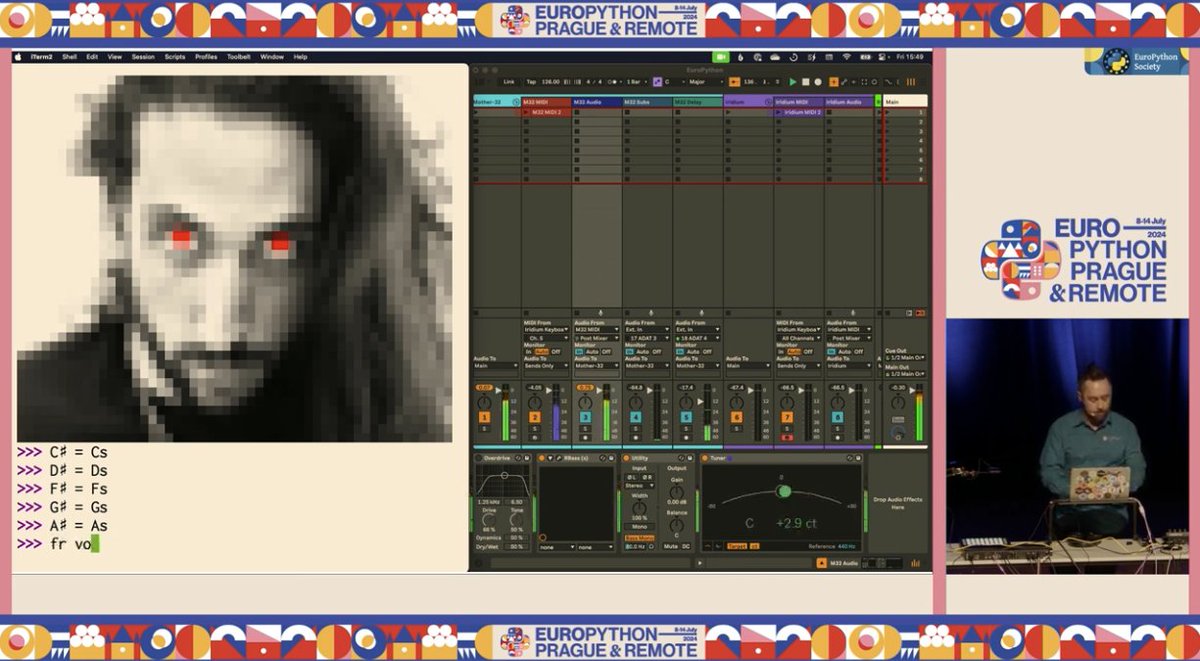The height and width of the screenshot is (661, 1200).
Task: Click the Mute button in Utility output
Action: [670, 546]
